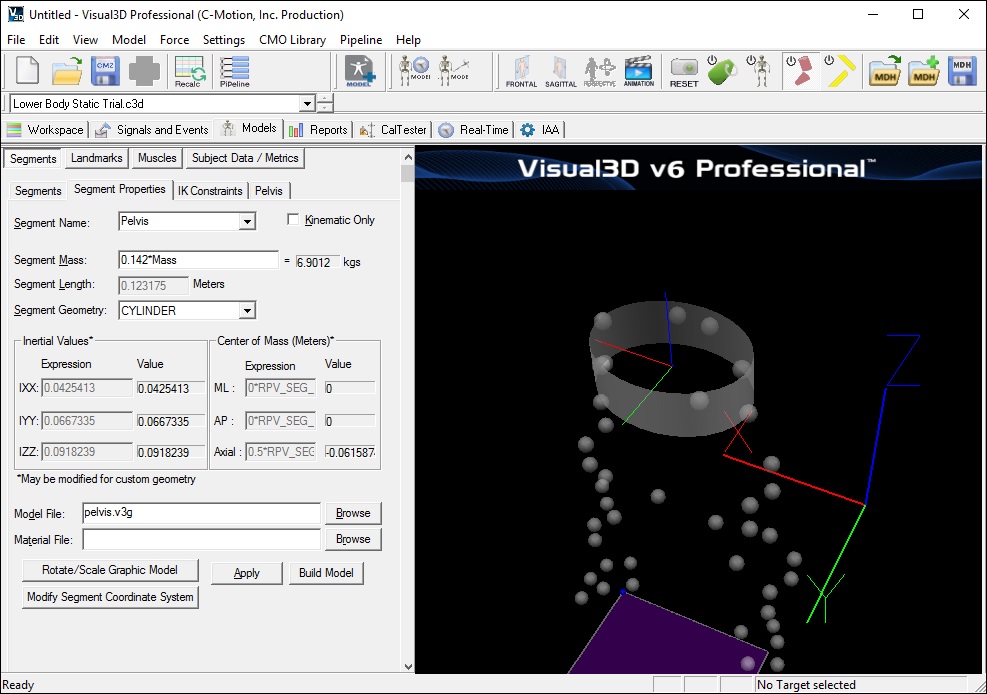Recalc the workspace
The height and width of the screenshot is (694, 987).
tap(188, 71)
